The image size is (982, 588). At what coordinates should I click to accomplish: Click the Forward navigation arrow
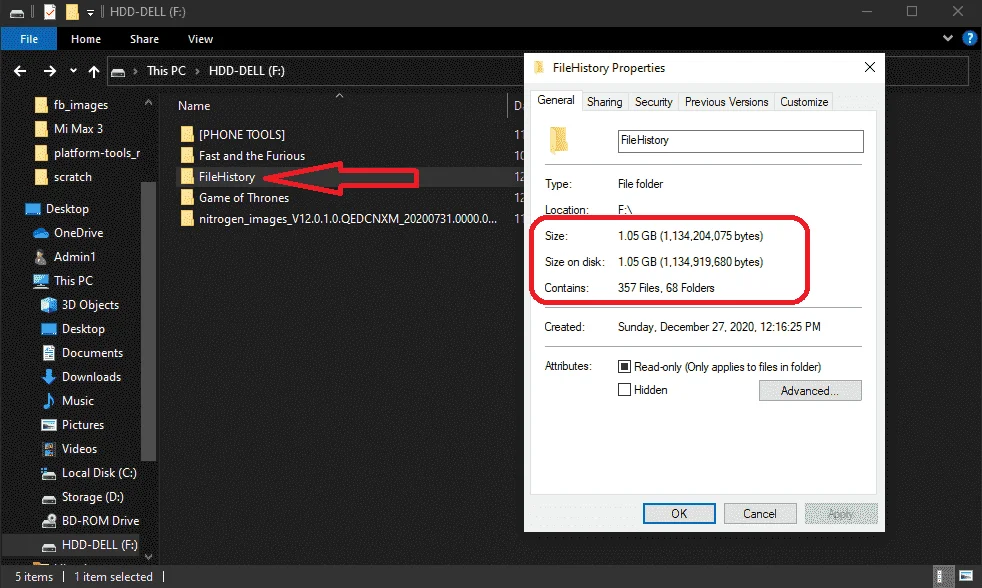[49, 71]
